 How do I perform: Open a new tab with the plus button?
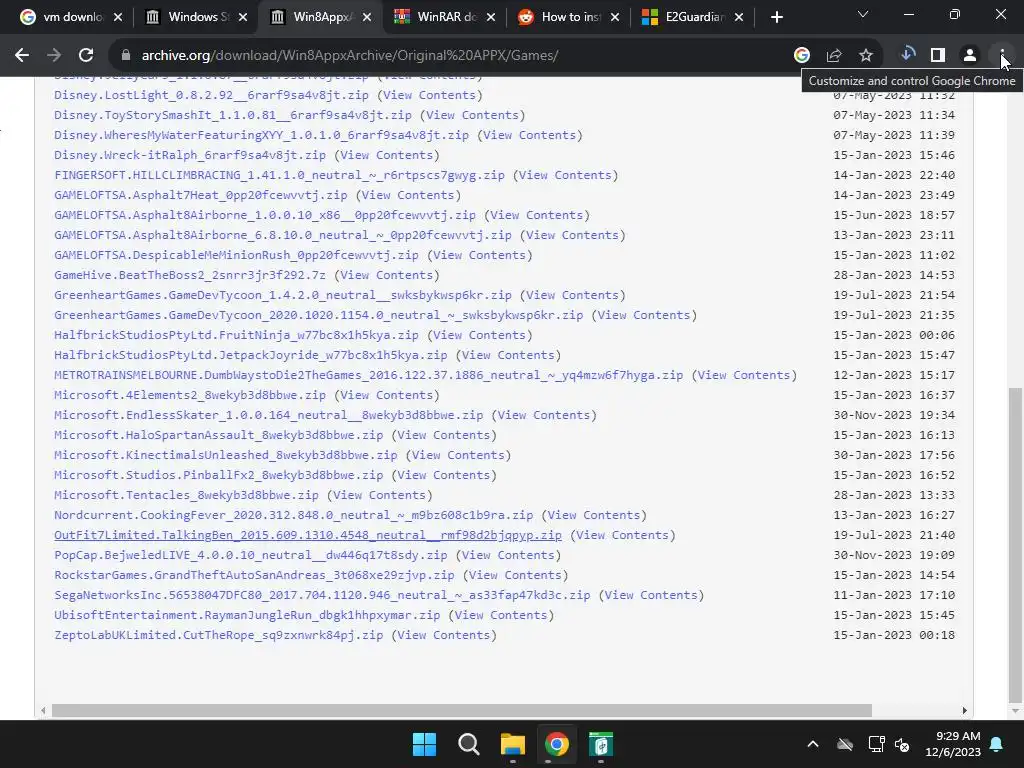(776, 17)
